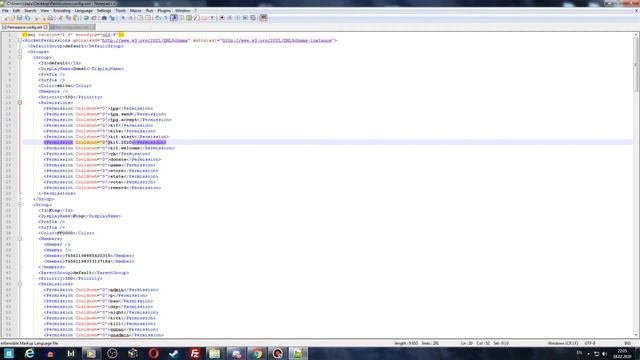Viewport: 640px width, 360px height.
Task: Click the kit.welcome permission line
Action: tap(109, 148)
